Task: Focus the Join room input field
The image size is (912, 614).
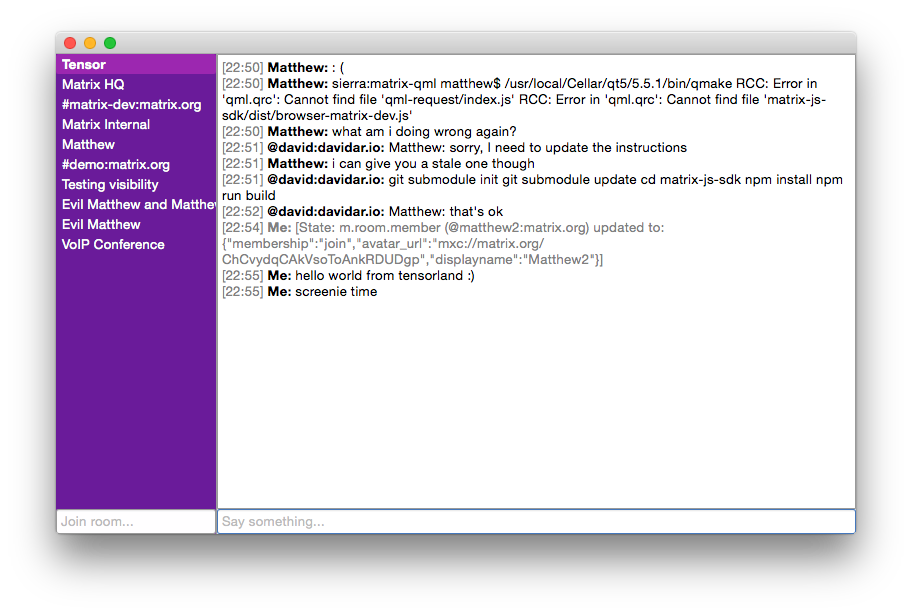Action: [x=136, y=522]
